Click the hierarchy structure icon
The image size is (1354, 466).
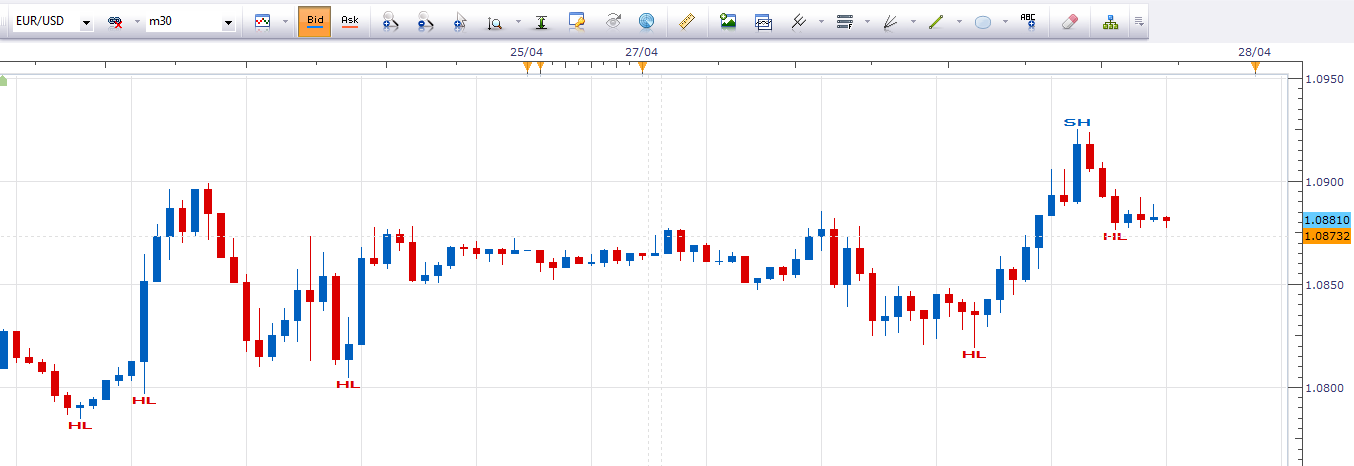click(1111, 21)
